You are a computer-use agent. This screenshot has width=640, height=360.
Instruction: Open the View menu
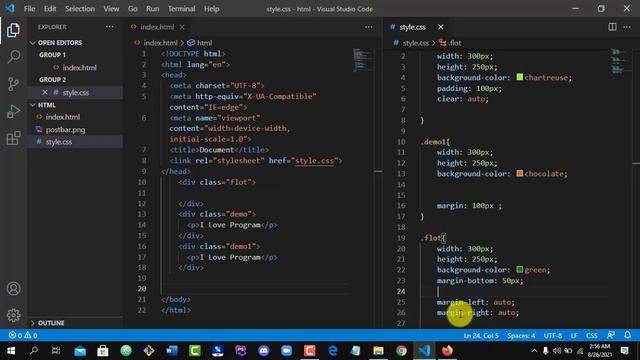(x=111, y=9)
